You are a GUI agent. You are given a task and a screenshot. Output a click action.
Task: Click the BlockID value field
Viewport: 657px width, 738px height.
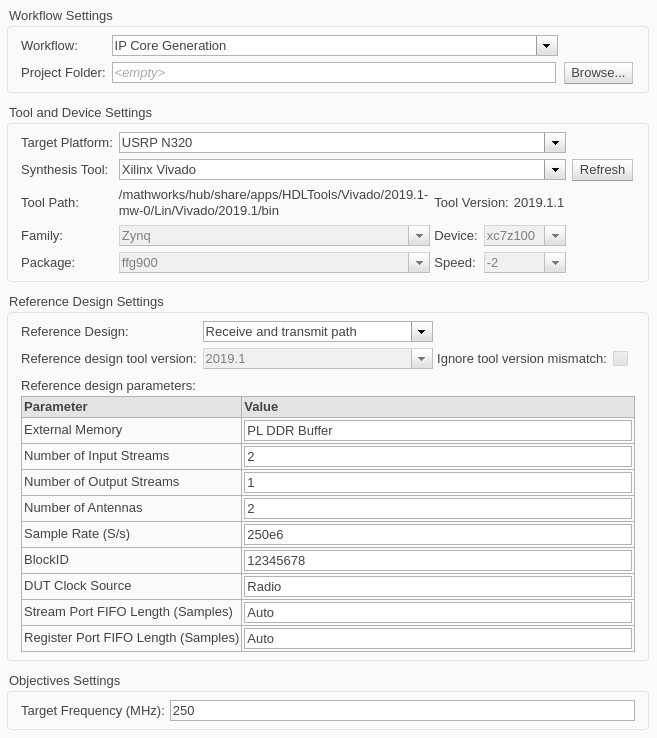(438, 560)
